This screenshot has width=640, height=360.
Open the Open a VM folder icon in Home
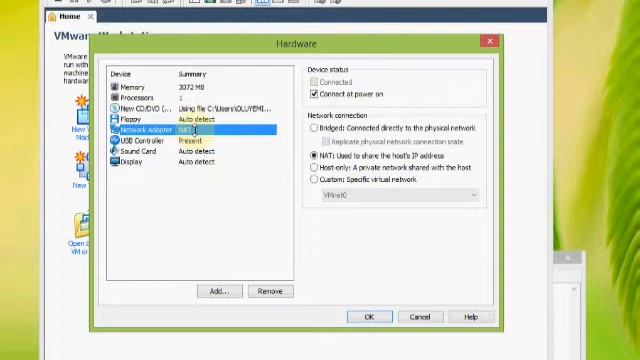[x=81, y=225]
